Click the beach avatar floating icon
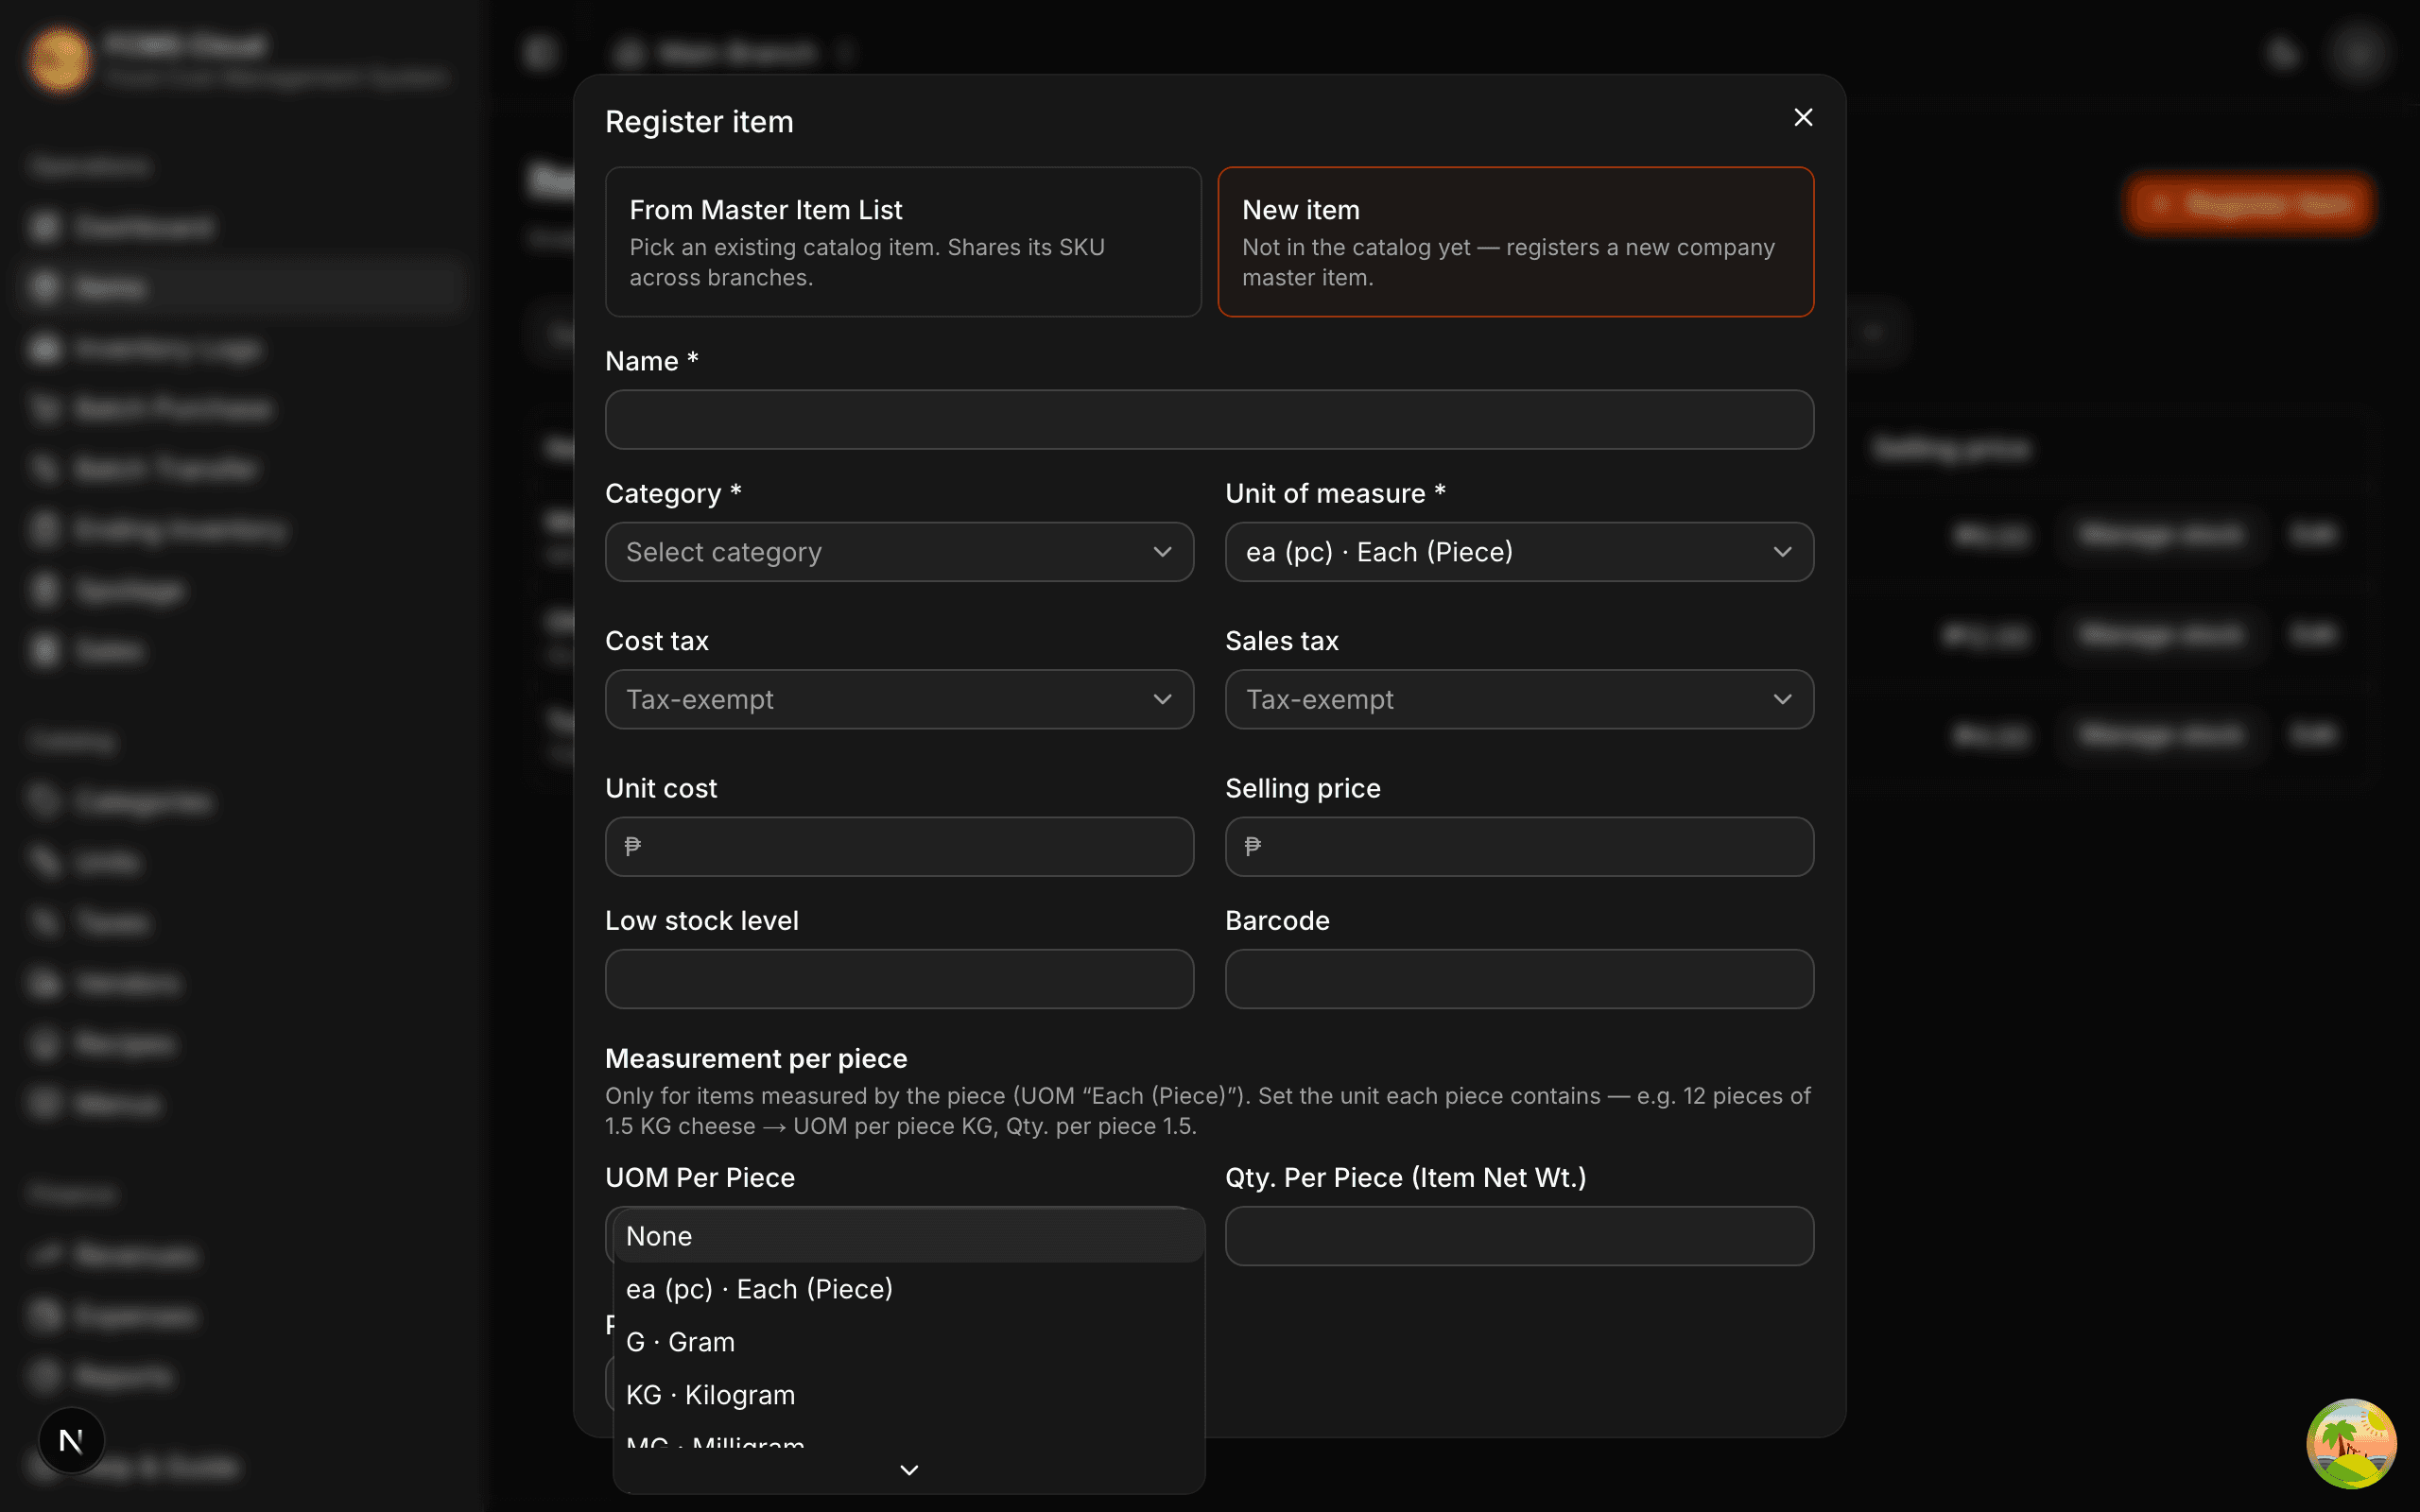The width and height of the screenshot is (2420, 1512). [2351, 1444]
